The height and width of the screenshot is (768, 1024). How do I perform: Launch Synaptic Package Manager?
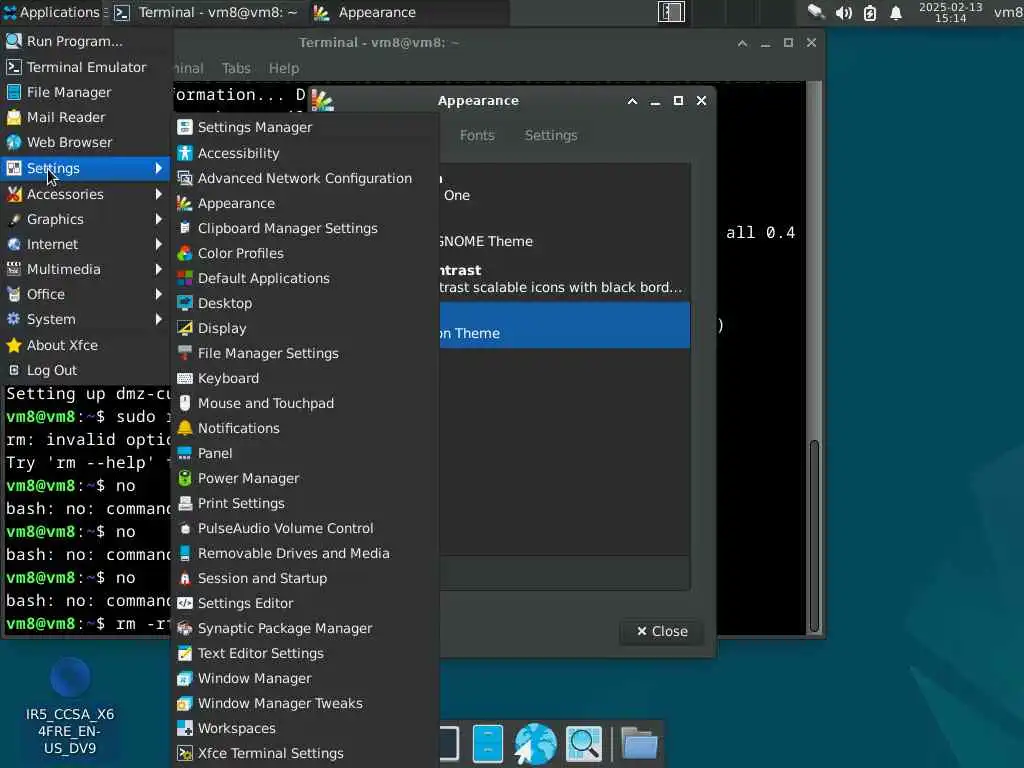pos(304,628)
